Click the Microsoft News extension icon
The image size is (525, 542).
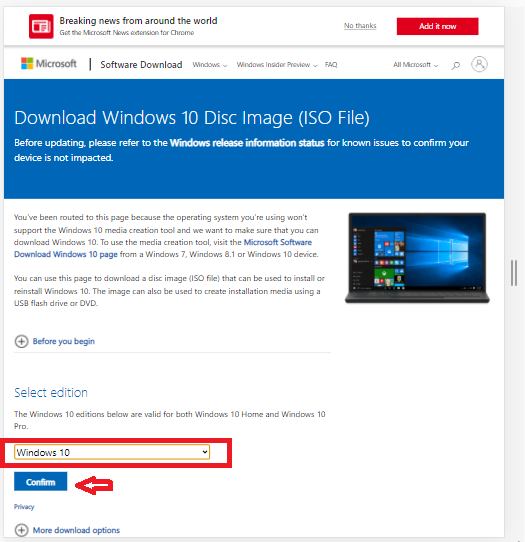click(x=41, y=26)
